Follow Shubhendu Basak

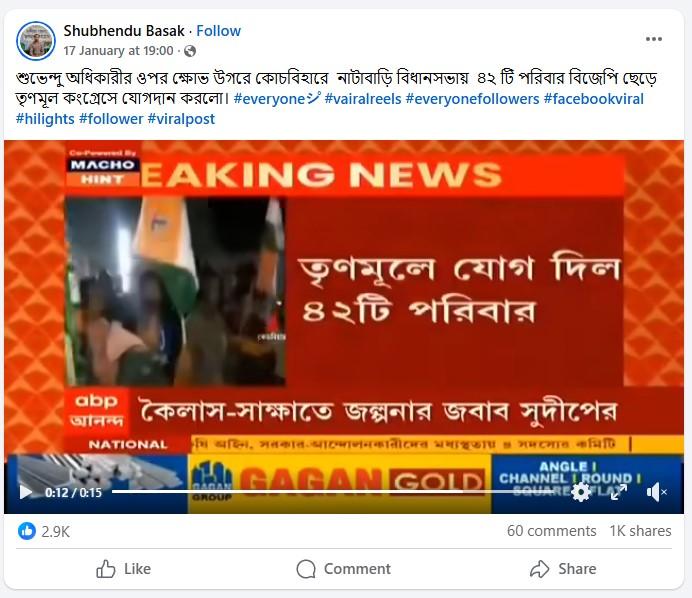(218, 31)
